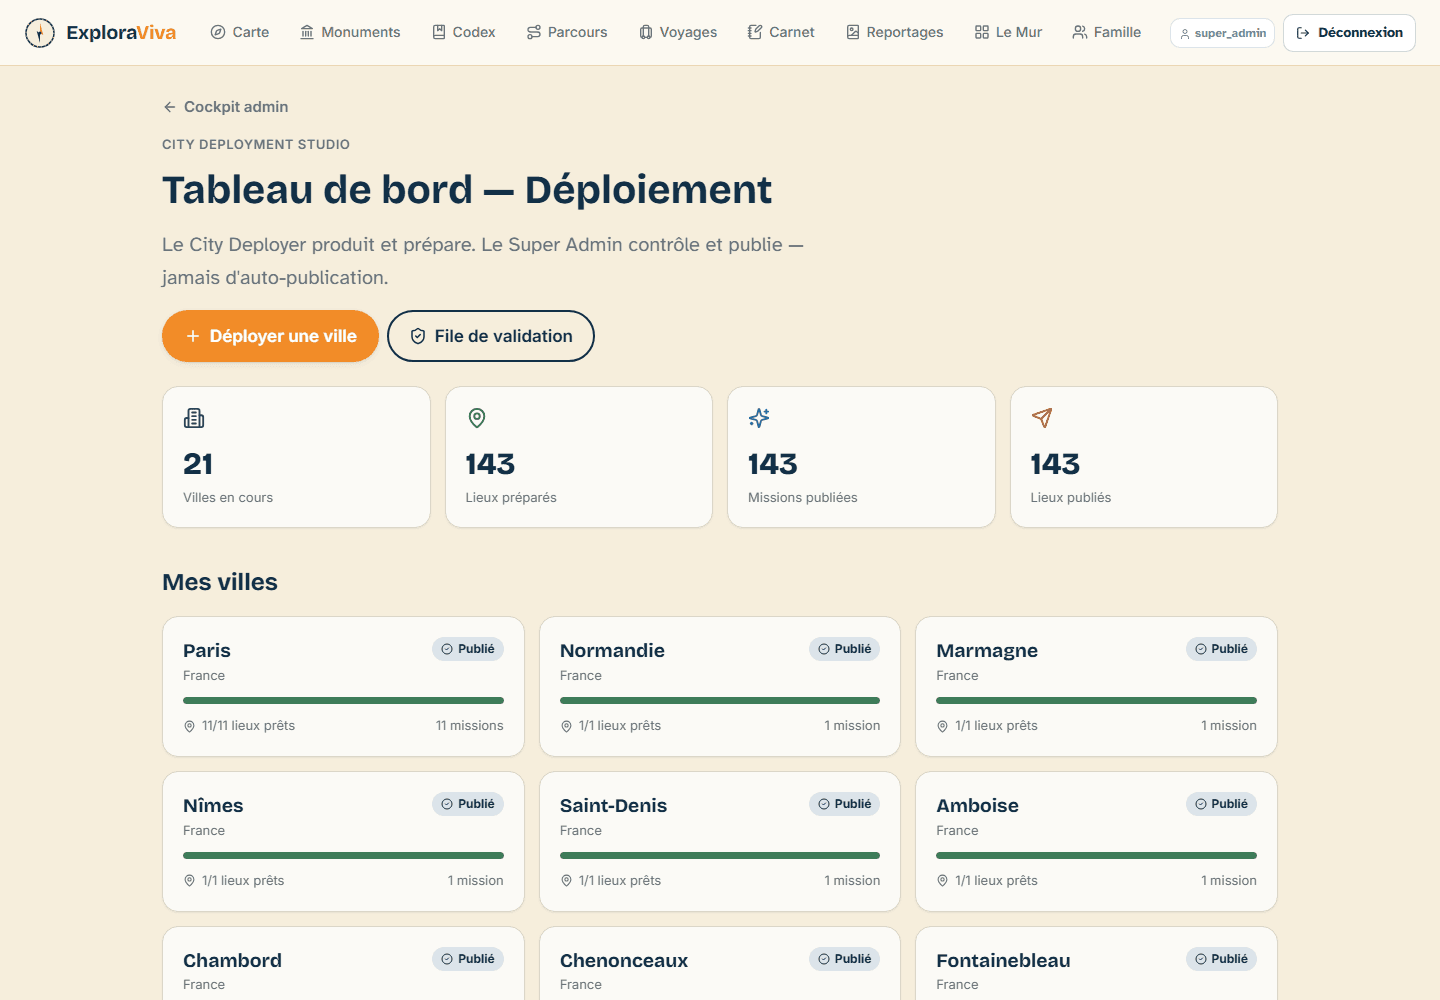
Task: Click the Déconnexion button
Action: (x=1349, y=33)
